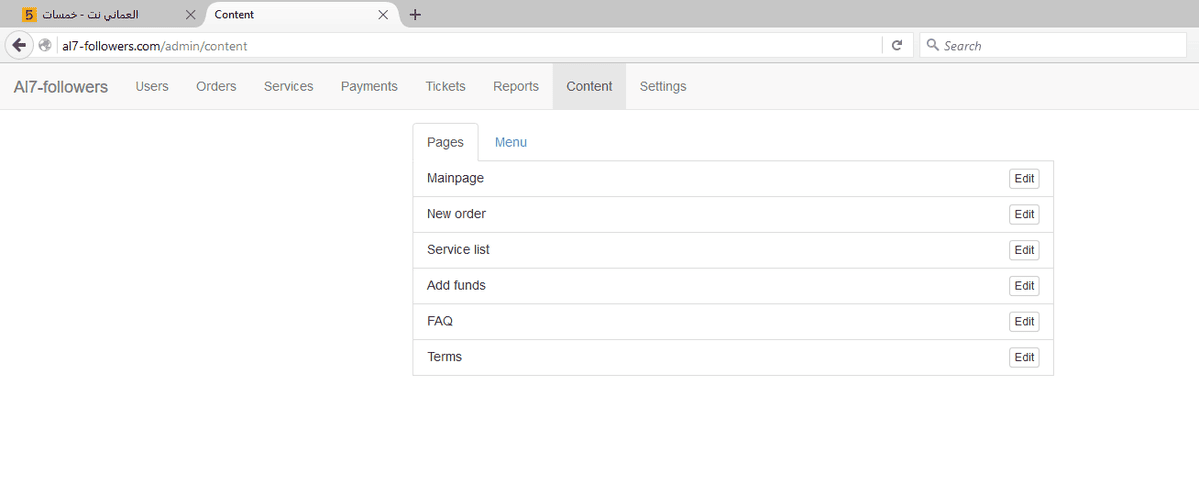The image size is (1199, 495).
Task: Click the browser back arrow button
Action: click(19, 45)
